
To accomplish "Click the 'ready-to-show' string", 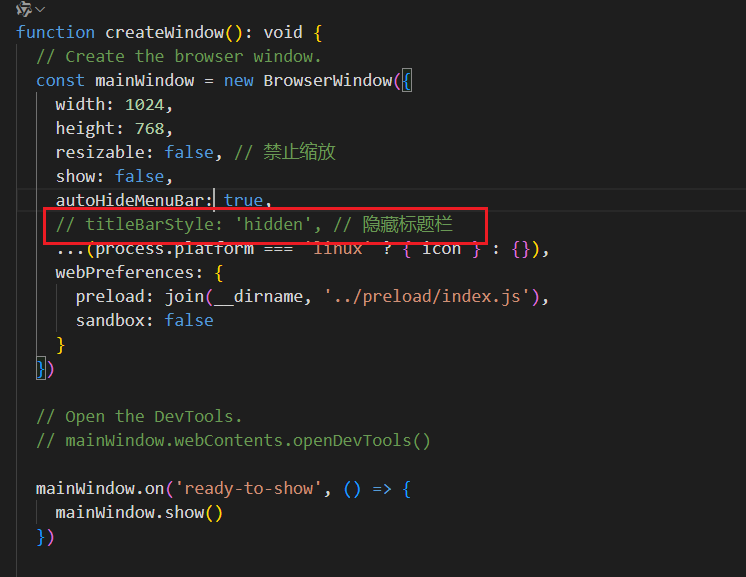I will (249, 489).
